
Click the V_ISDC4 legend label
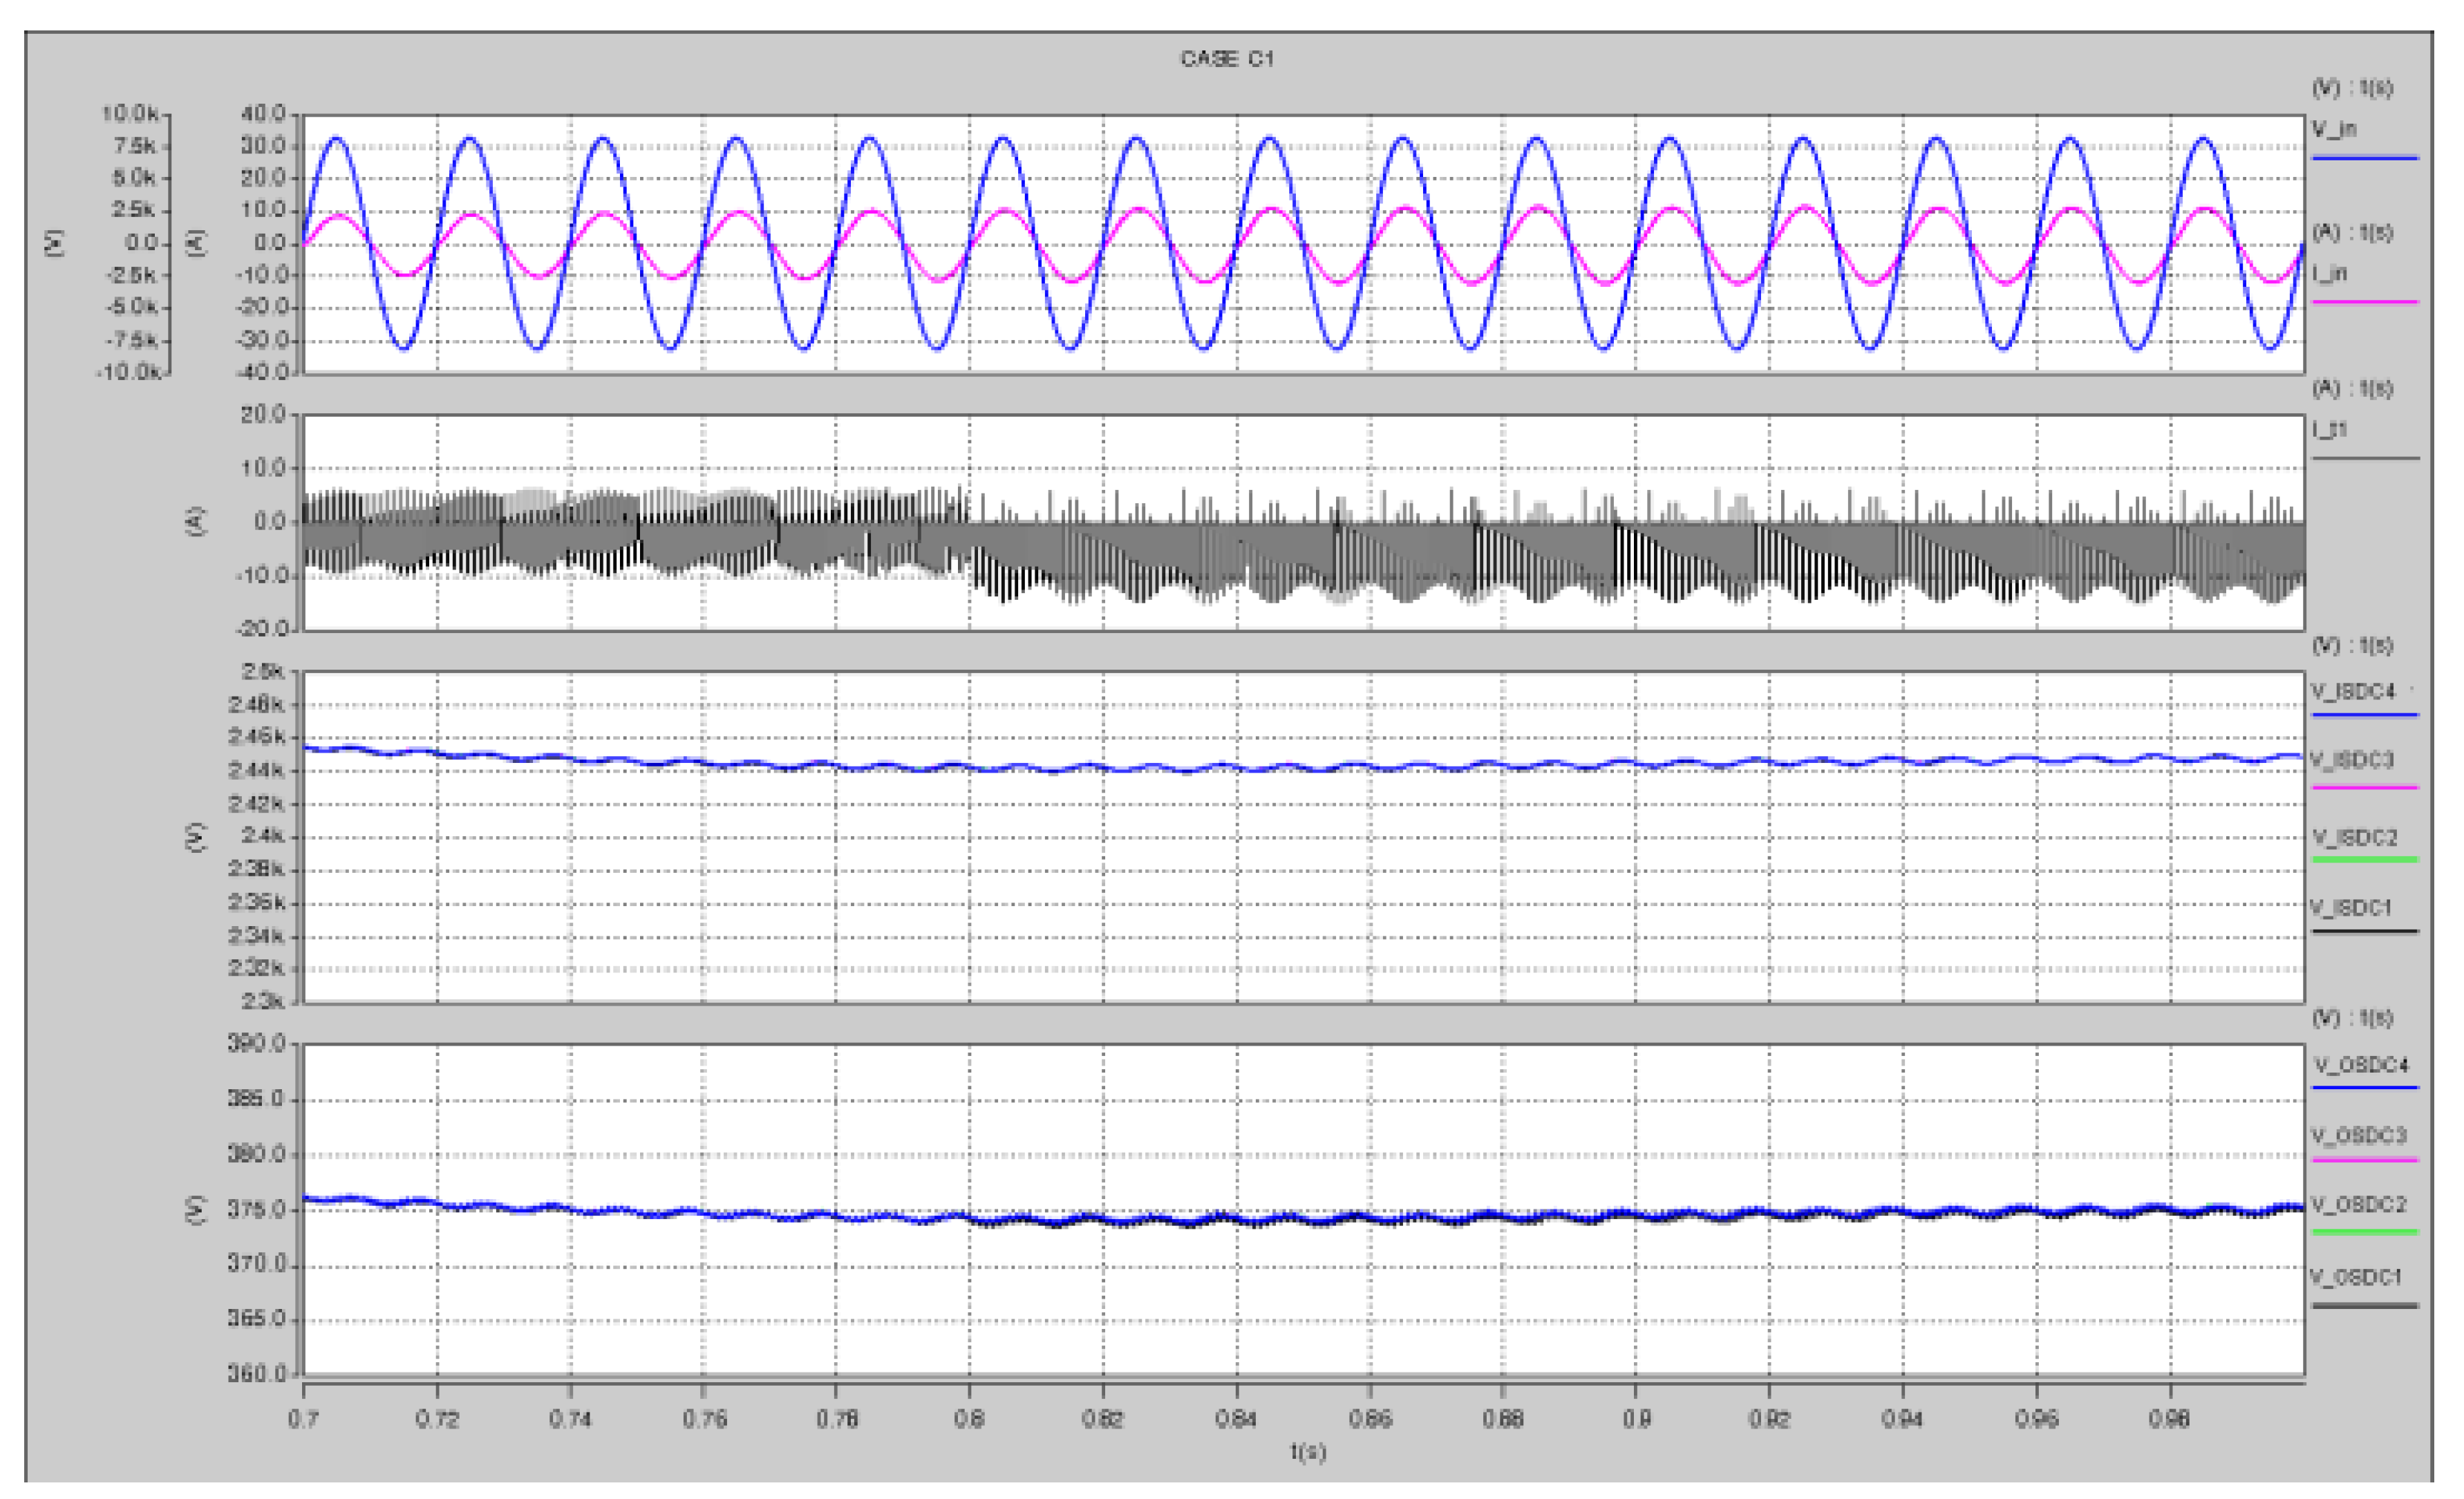[x=2353, y=691]
